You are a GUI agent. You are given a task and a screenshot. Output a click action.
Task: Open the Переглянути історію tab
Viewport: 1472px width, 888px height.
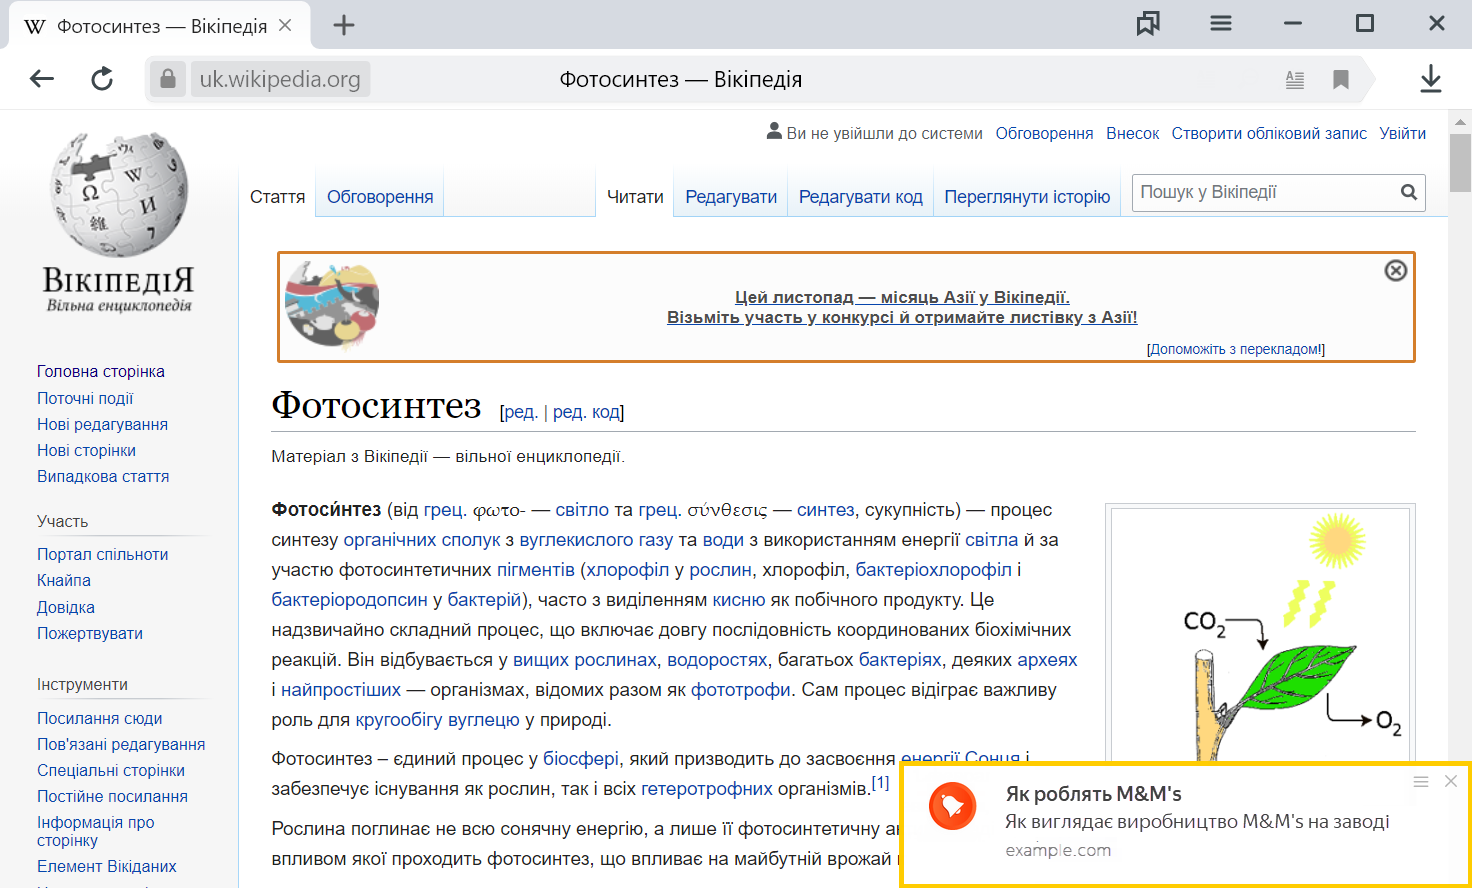click(1027, 197)
